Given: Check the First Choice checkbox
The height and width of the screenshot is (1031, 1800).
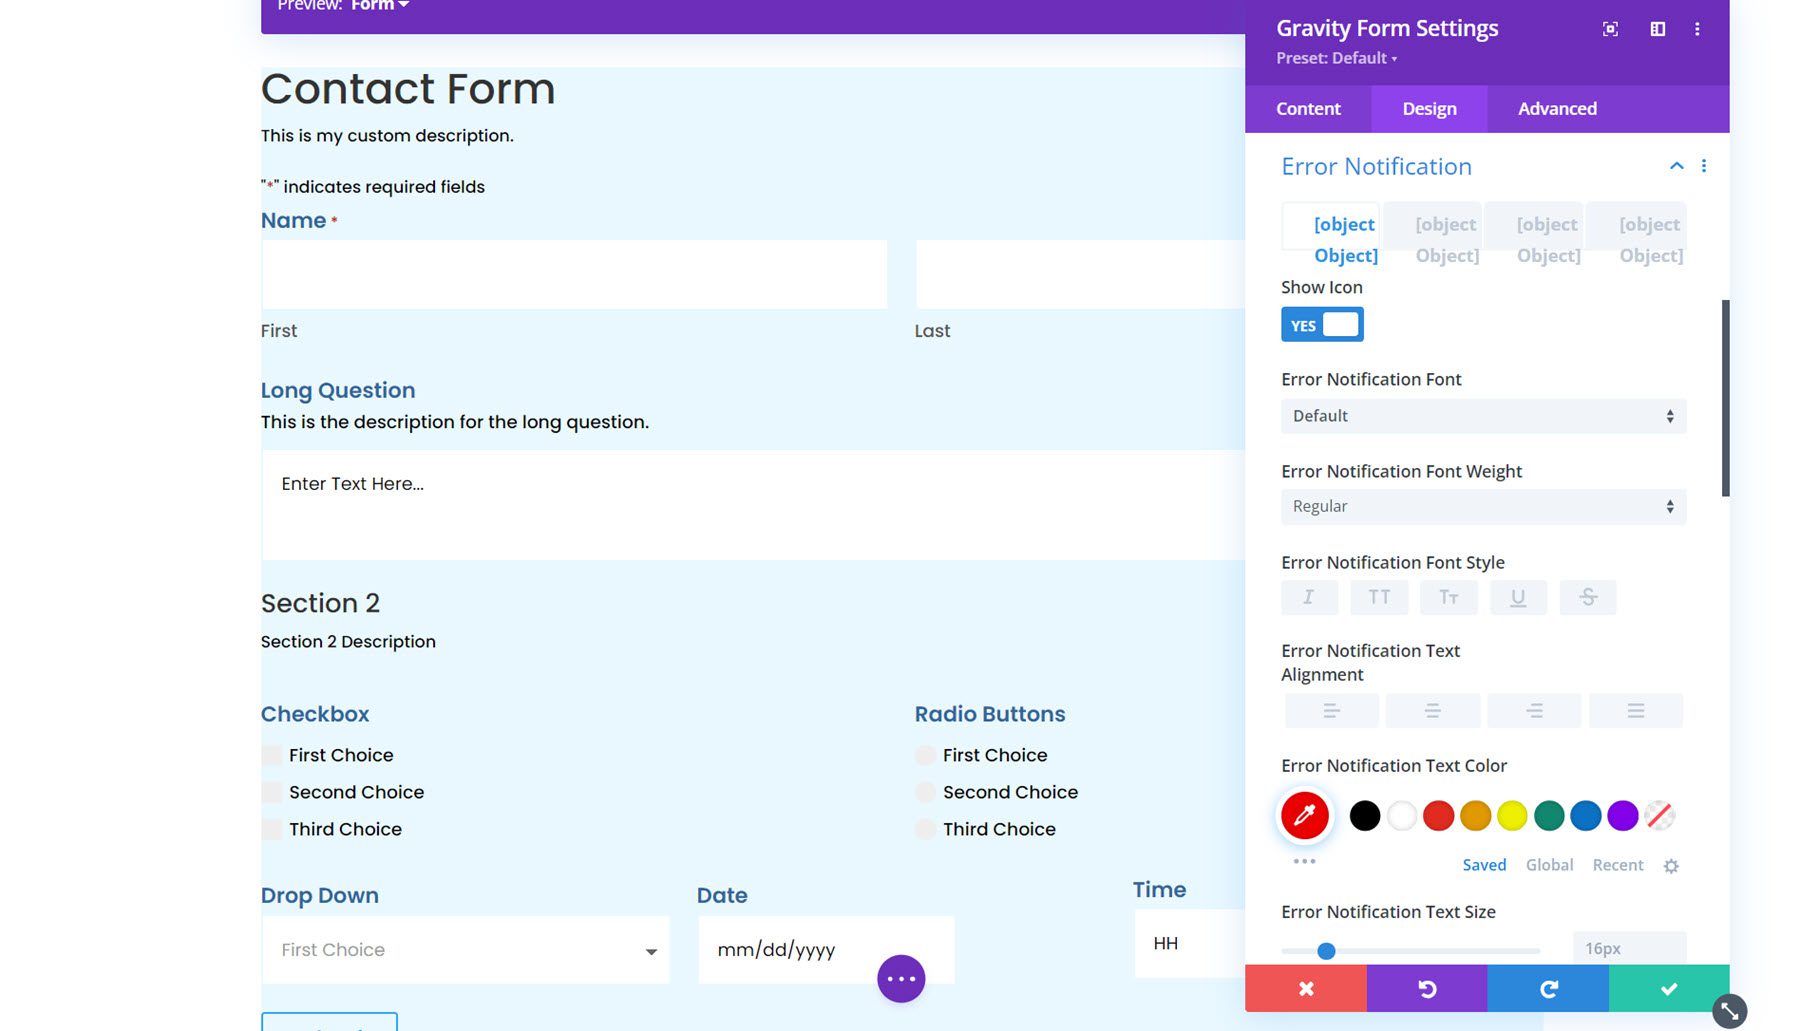Looking at the screenshot, I should coord(271,755).
